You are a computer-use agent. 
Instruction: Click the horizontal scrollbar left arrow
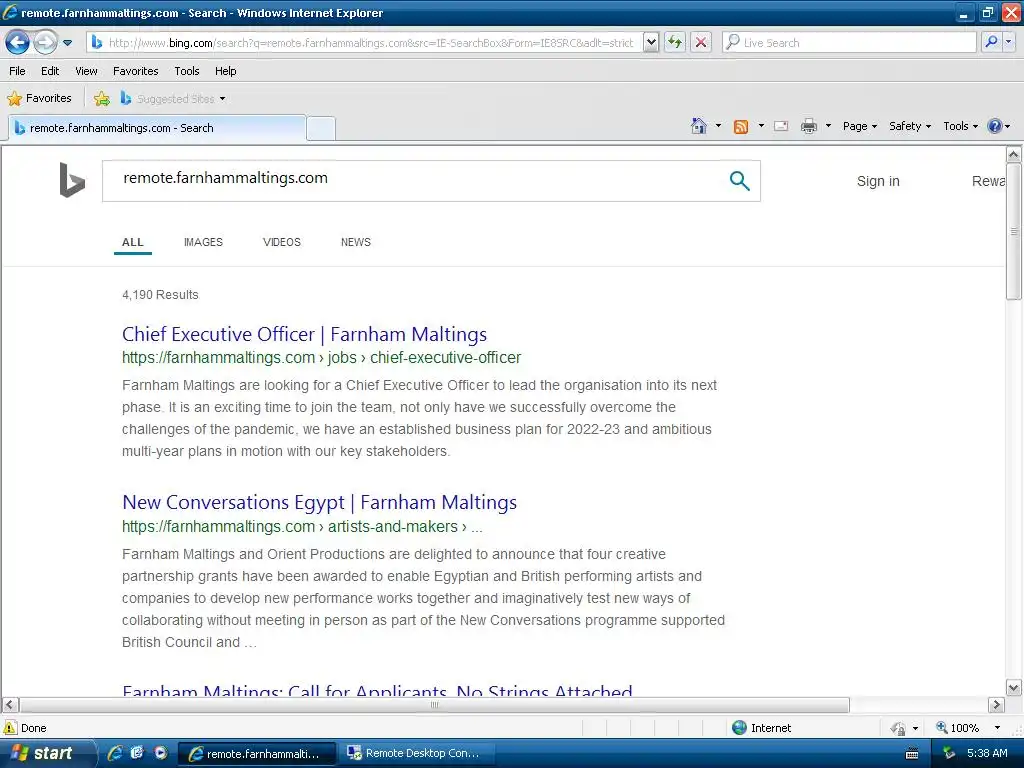(10, 705)
